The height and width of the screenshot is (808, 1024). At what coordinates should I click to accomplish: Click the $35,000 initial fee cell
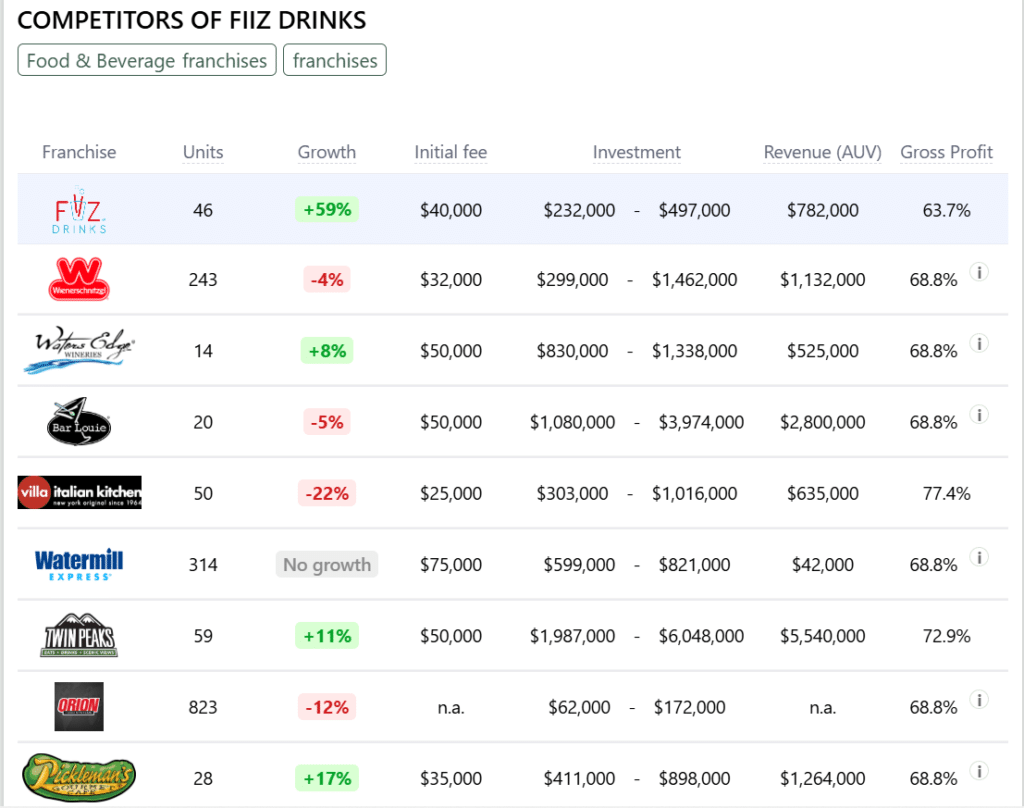click(451, 779)
